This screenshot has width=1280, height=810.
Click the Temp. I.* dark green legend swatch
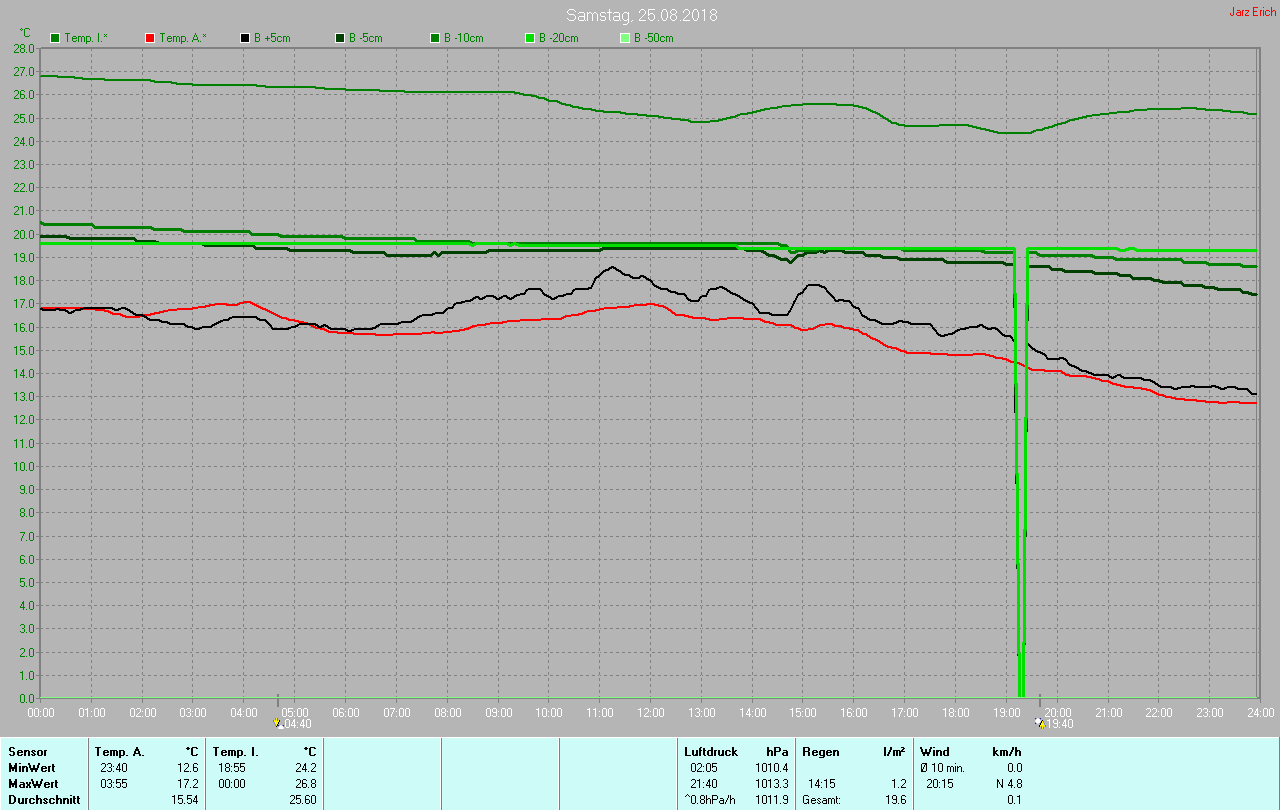pyautogui.click(x=55, y=38)
